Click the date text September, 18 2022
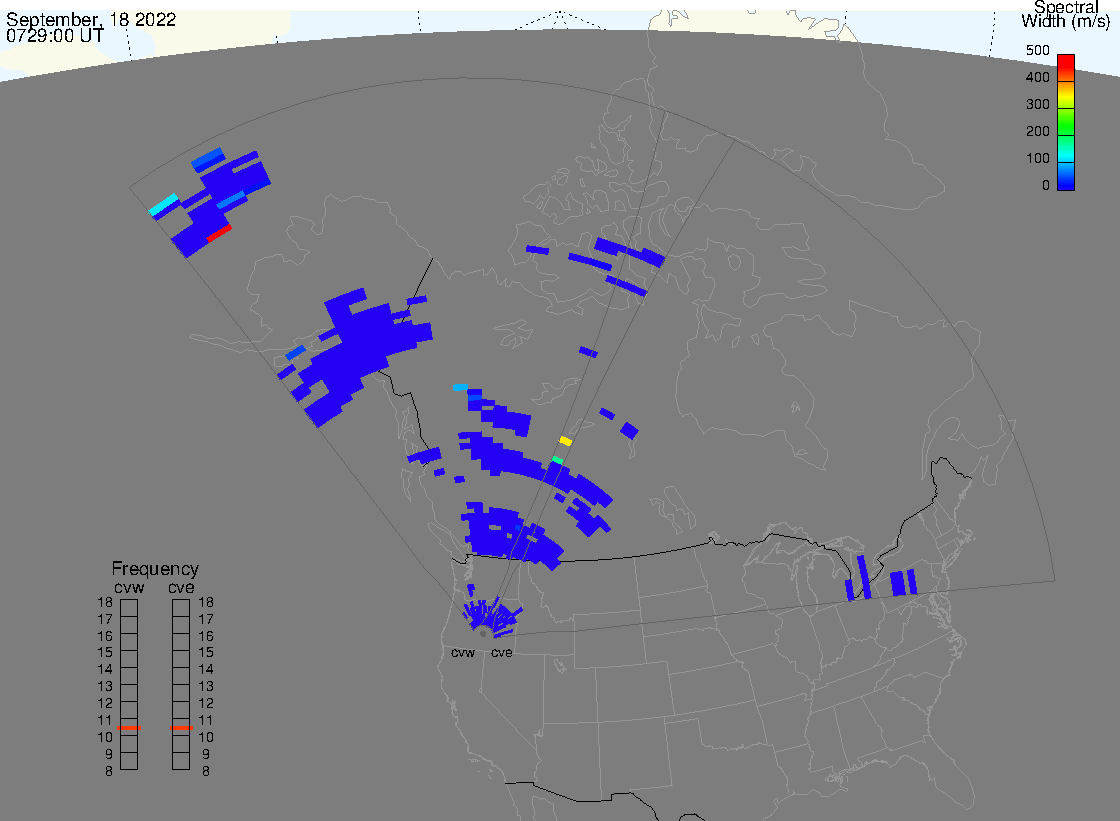 pos(91,19)
